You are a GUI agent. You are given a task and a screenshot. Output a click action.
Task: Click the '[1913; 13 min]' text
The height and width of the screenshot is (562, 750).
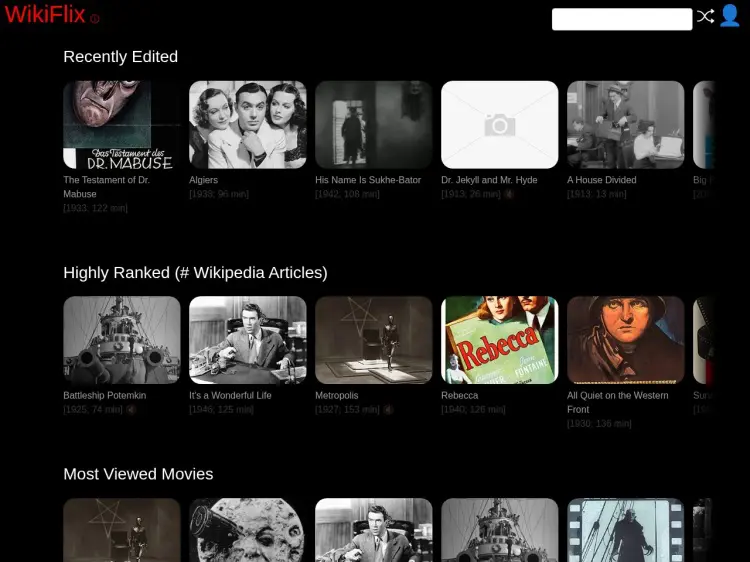pos(596,194)
